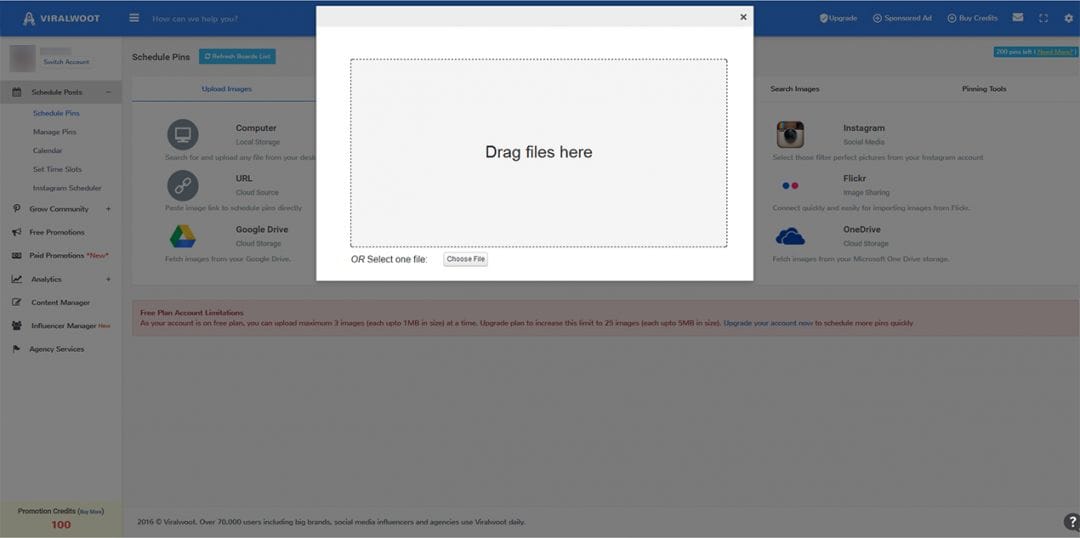Open the settings gear icon
The height and width of the screenshot is (538, 1080).
click(1068, 19)
